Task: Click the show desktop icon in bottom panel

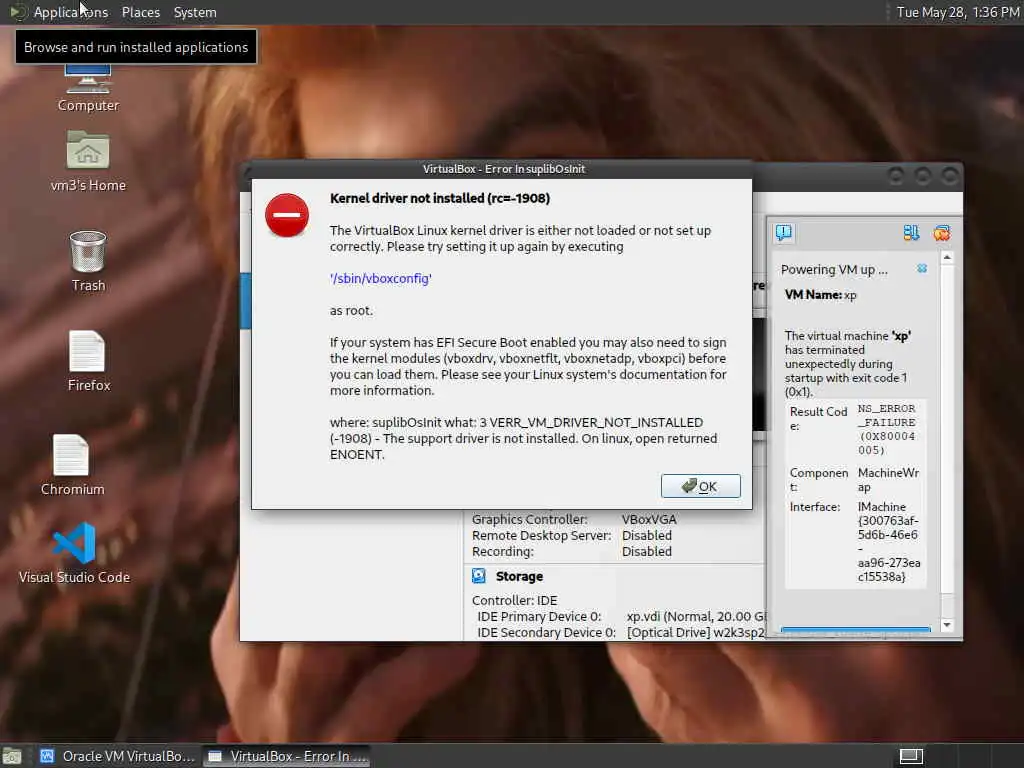Action: tap(12, 756)
